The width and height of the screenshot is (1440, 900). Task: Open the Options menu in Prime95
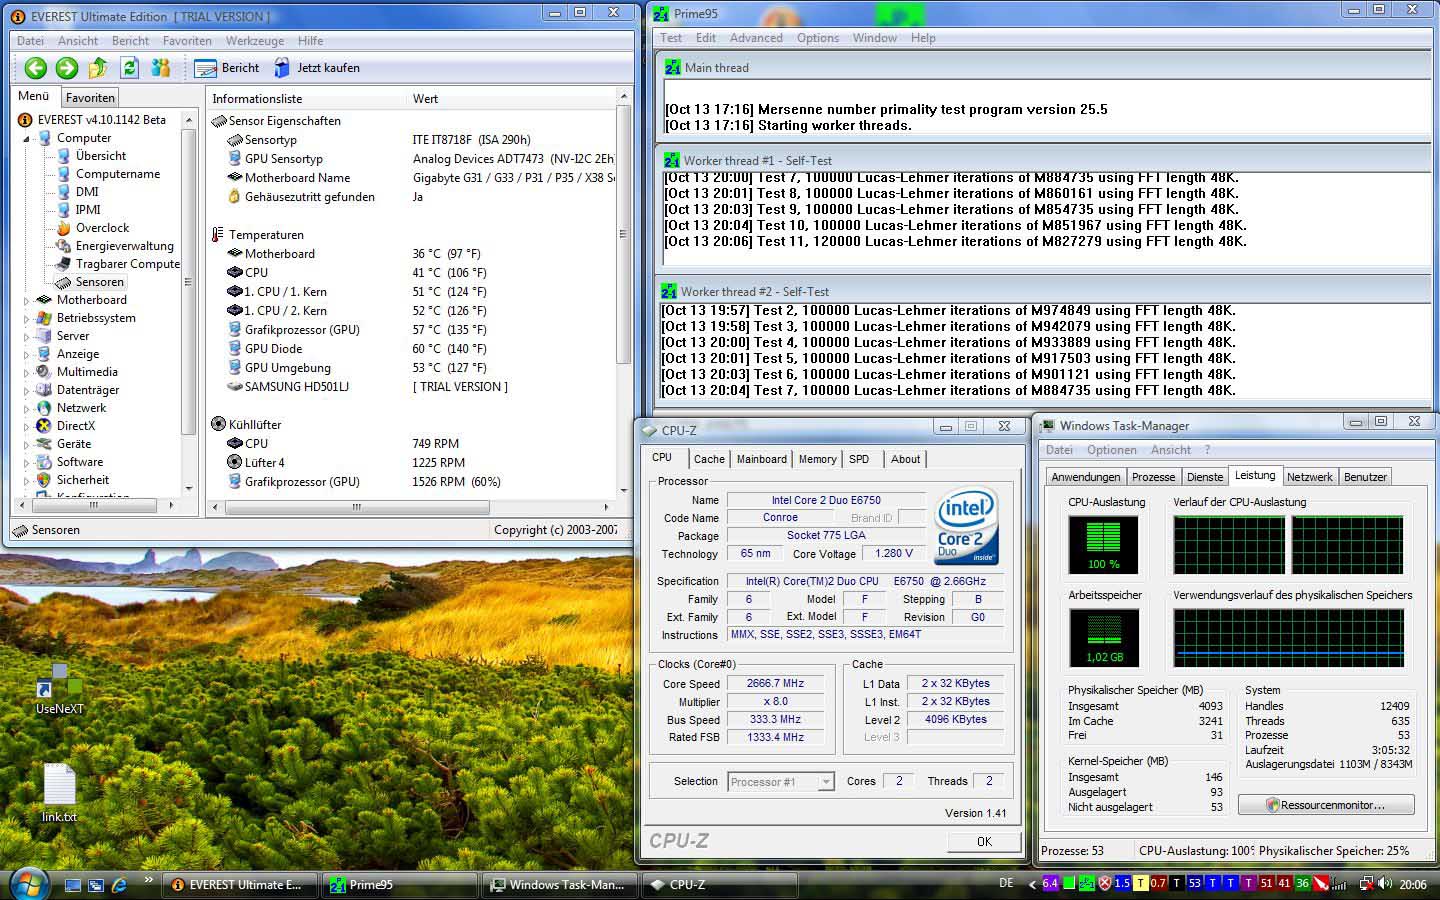click(x=817, y=38)
